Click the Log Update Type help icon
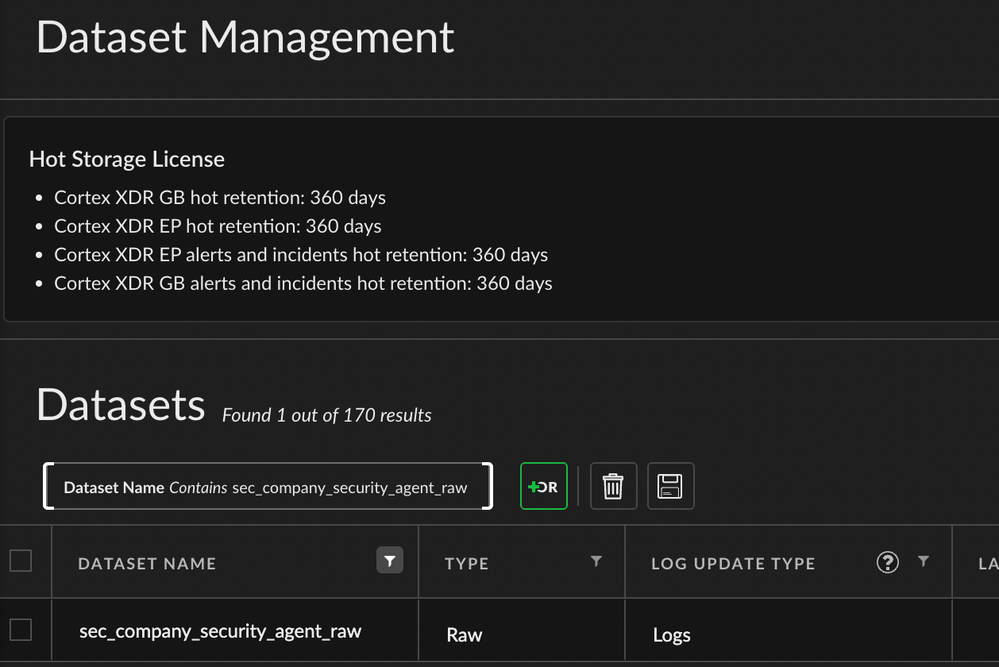Image resolution: width=999 pixels, height=667 pixels. click(x=887, y=562)
